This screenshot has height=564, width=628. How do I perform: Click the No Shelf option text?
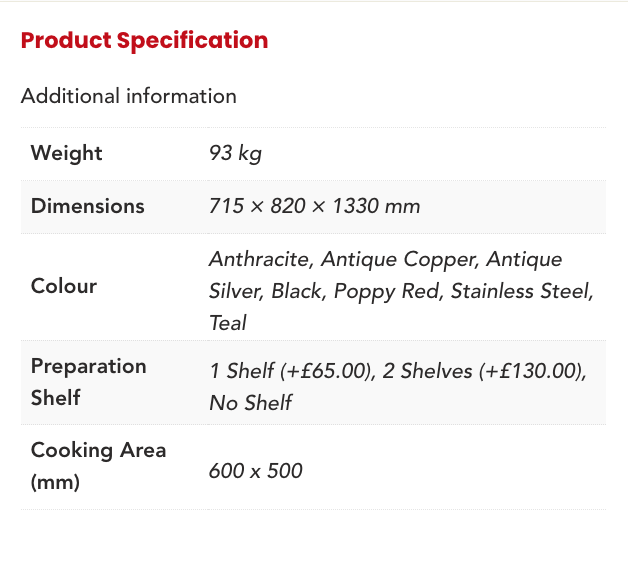(250, 403)
